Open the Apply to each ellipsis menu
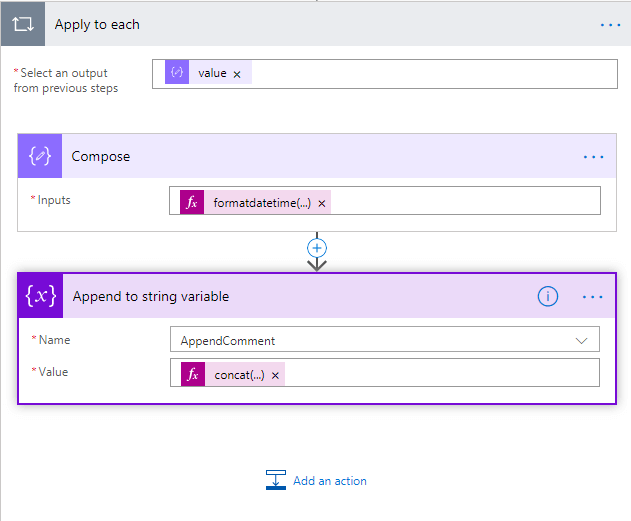The image size is (631, 521). tap(610, 25)
